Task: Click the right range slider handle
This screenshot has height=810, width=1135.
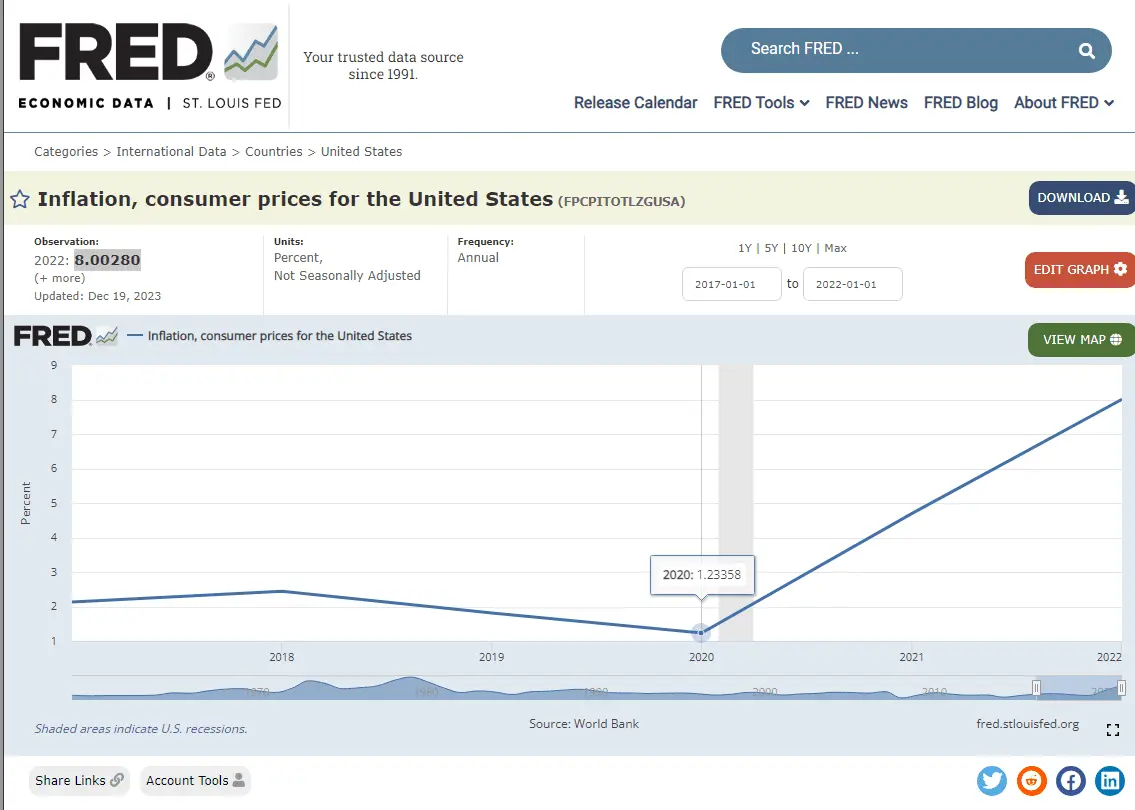Action: point(1121,687)
